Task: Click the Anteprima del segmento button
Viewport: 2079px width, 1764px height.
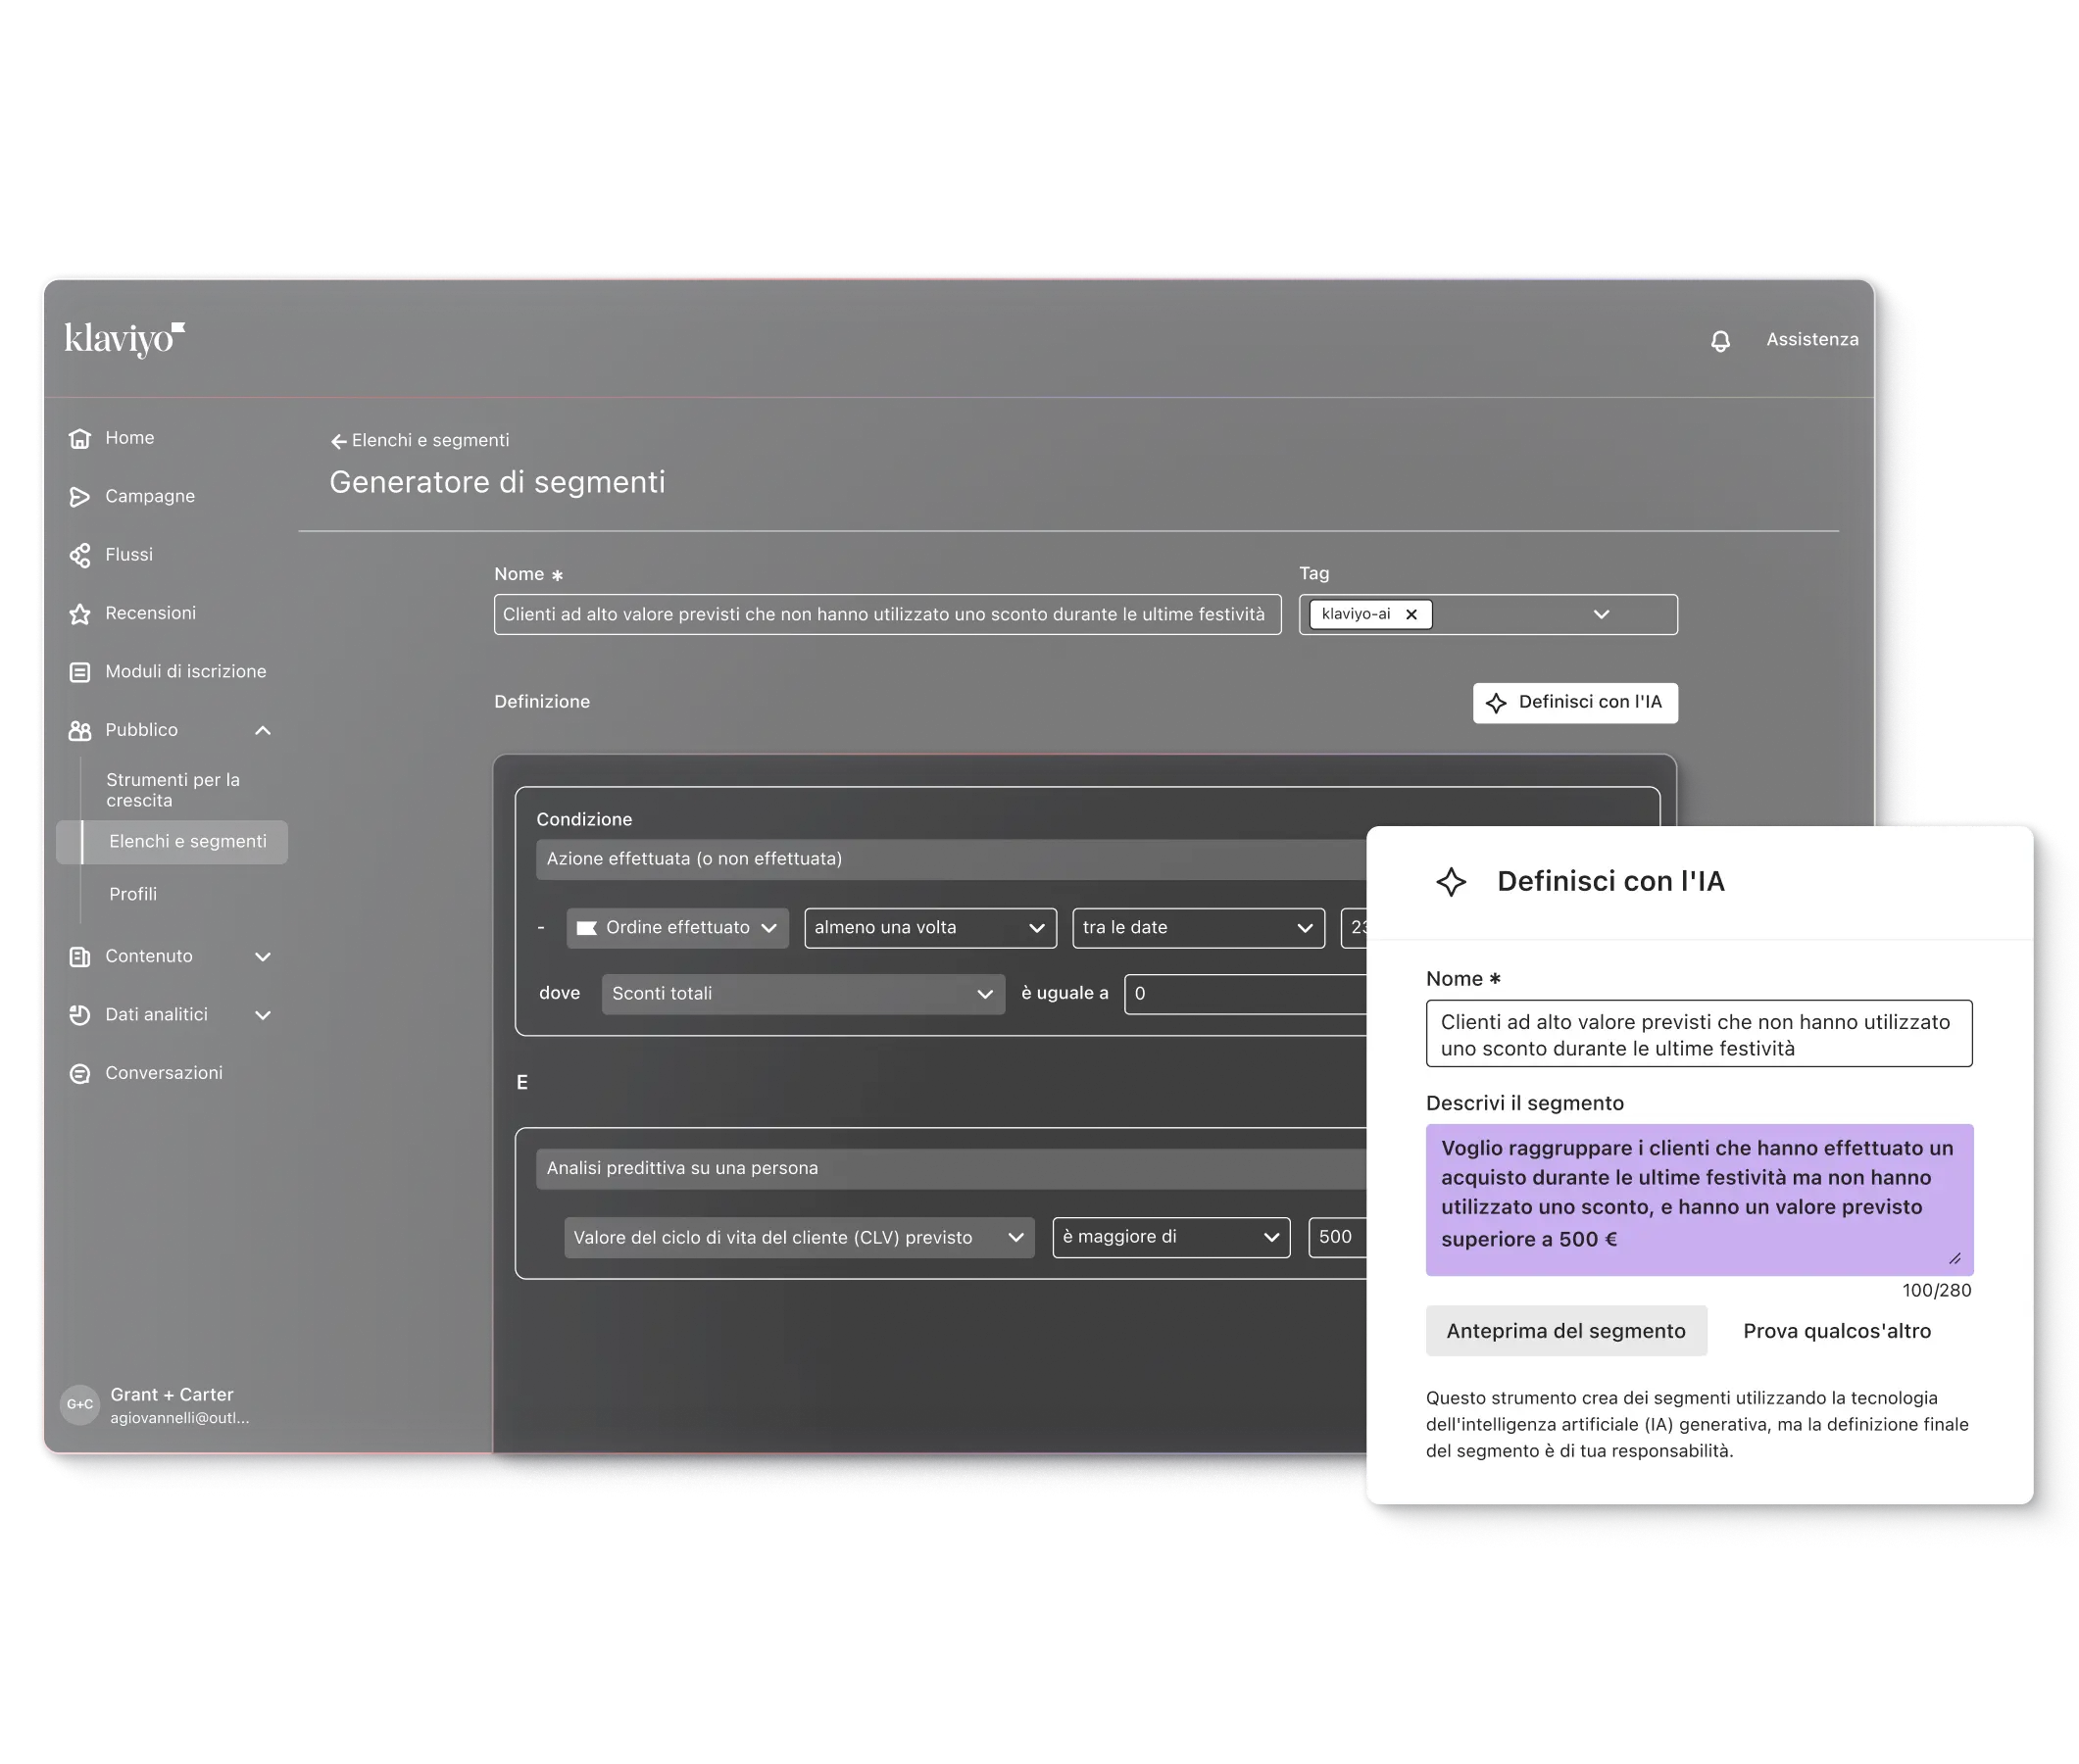Action: 1565,1331
